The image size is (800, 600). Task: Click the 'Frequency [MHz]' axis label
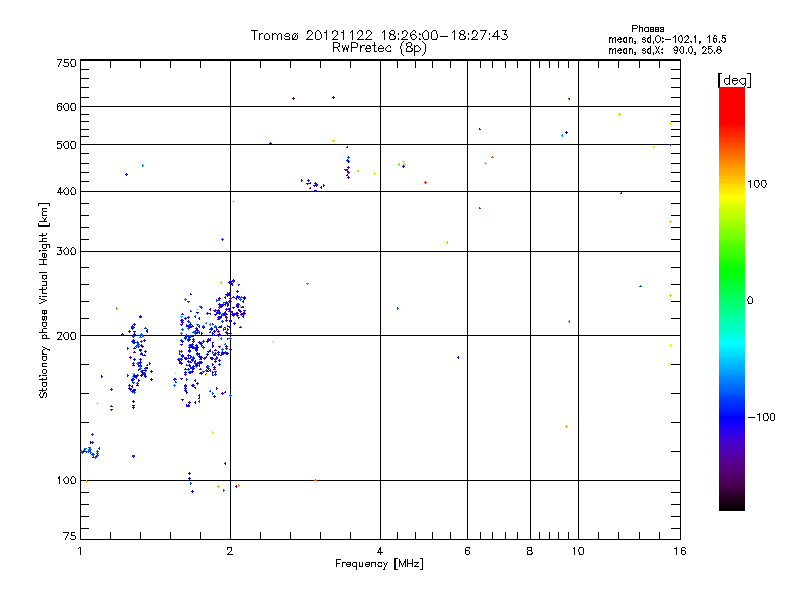pos(379,564)
